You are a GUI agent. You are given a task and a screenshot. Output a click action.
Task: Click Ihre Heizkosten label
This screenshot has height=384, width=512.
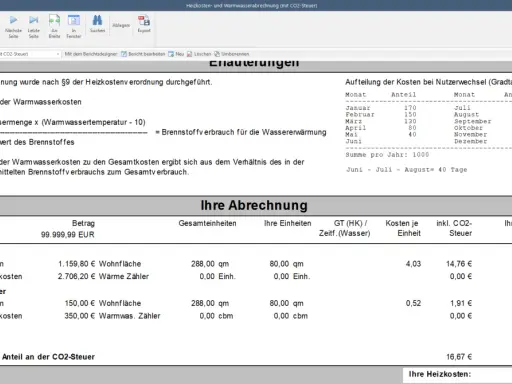coord(440,374)
